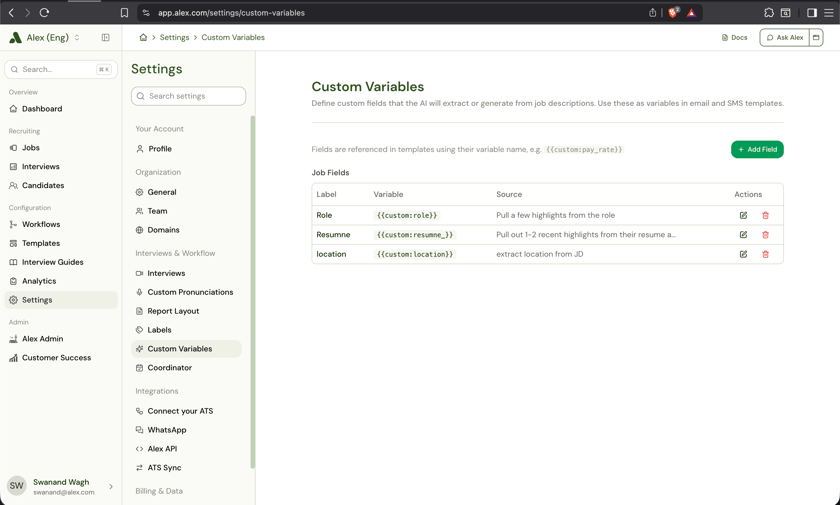Open Interview Guides in sidebar
This screenshot has width=840, height=505.
click(61, 262)
